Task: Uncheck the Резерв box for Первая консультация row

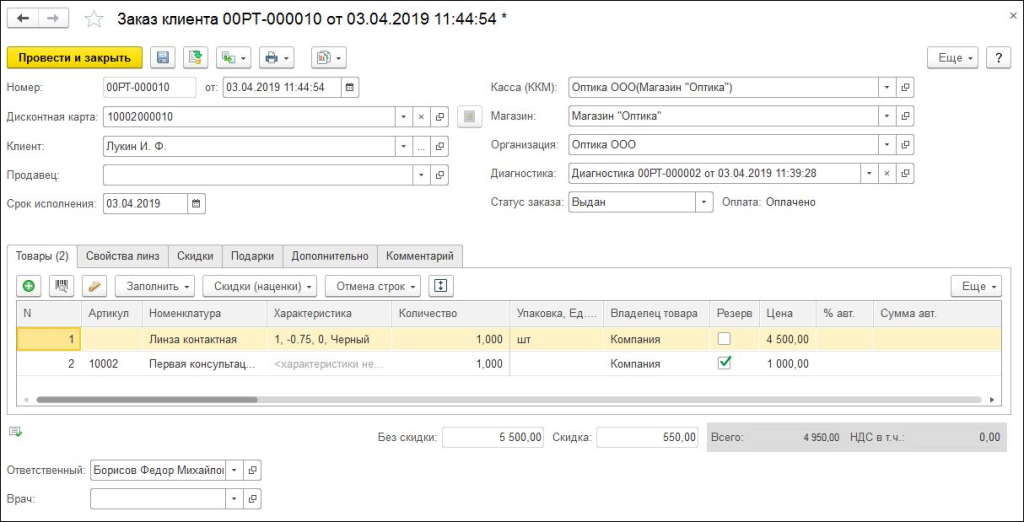Action: pyautogui.click(x=724, y=364)
